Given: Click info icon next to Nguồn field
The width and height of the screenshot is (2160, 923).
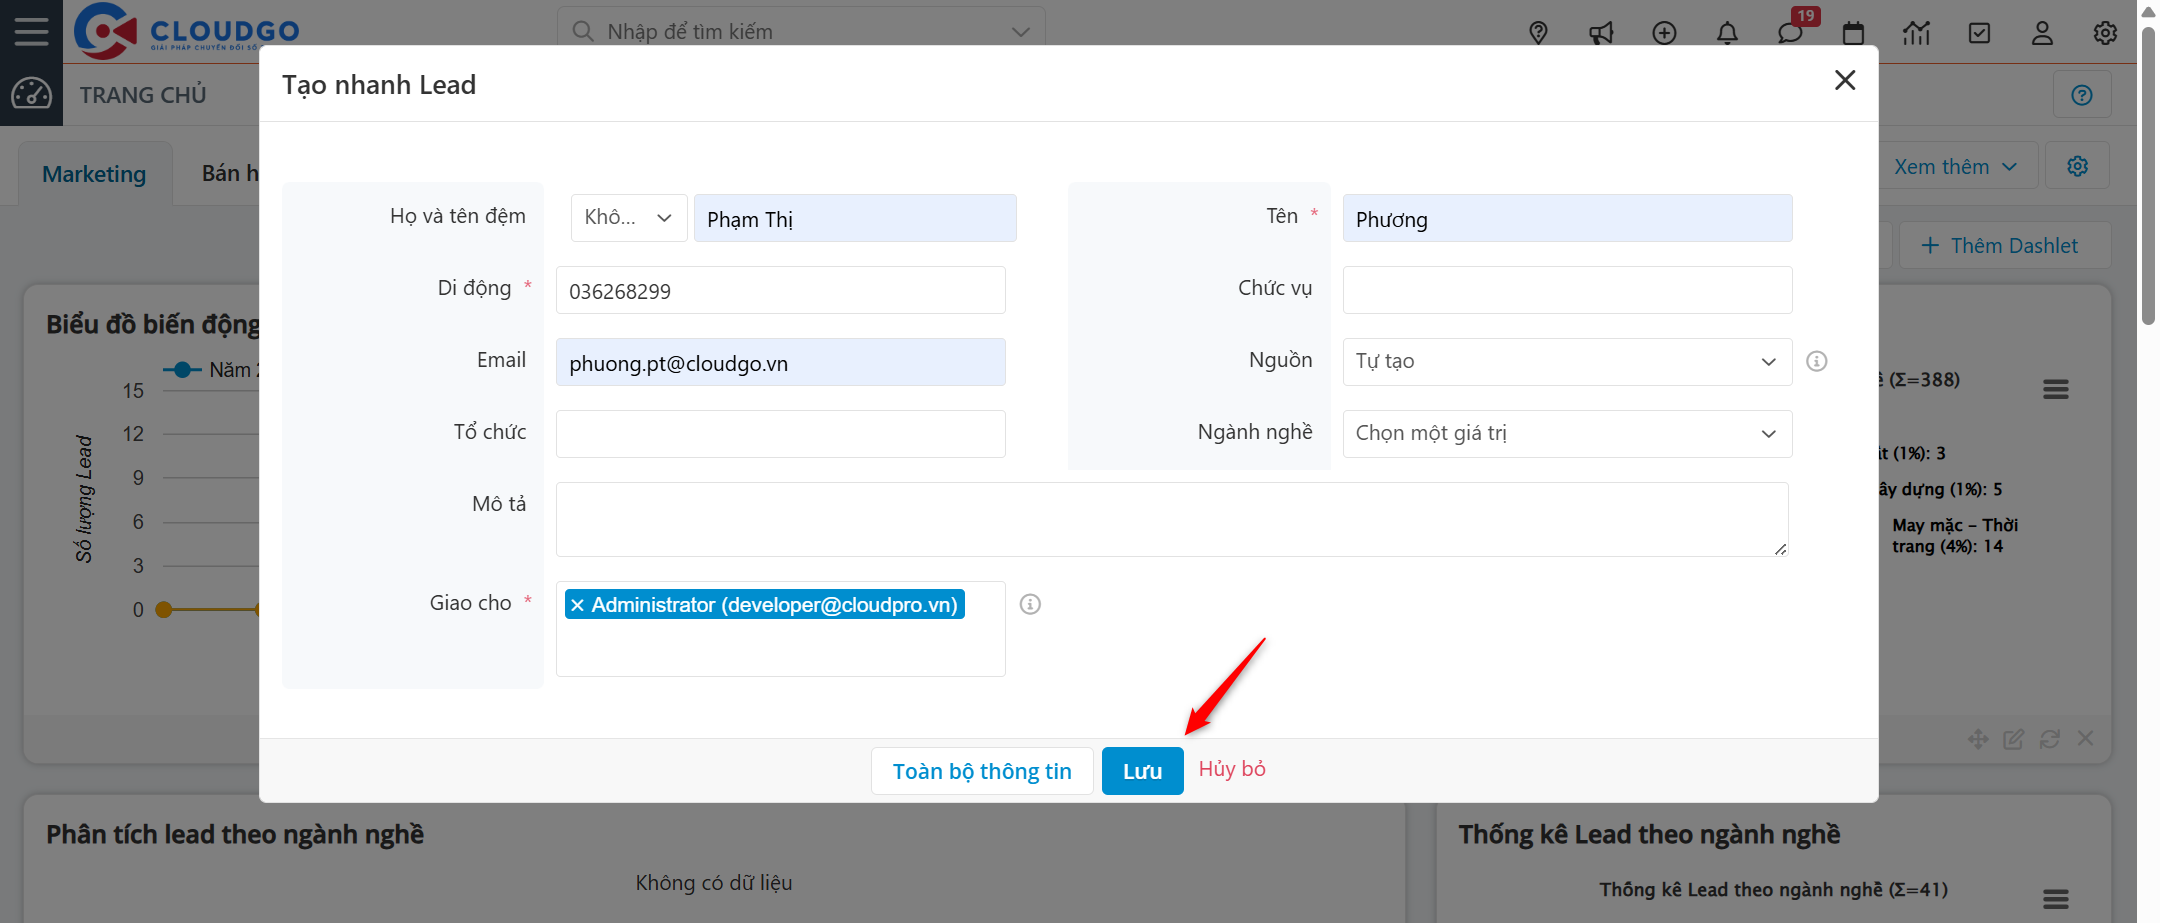Looking at the screenshot, I should point(1817,361).
